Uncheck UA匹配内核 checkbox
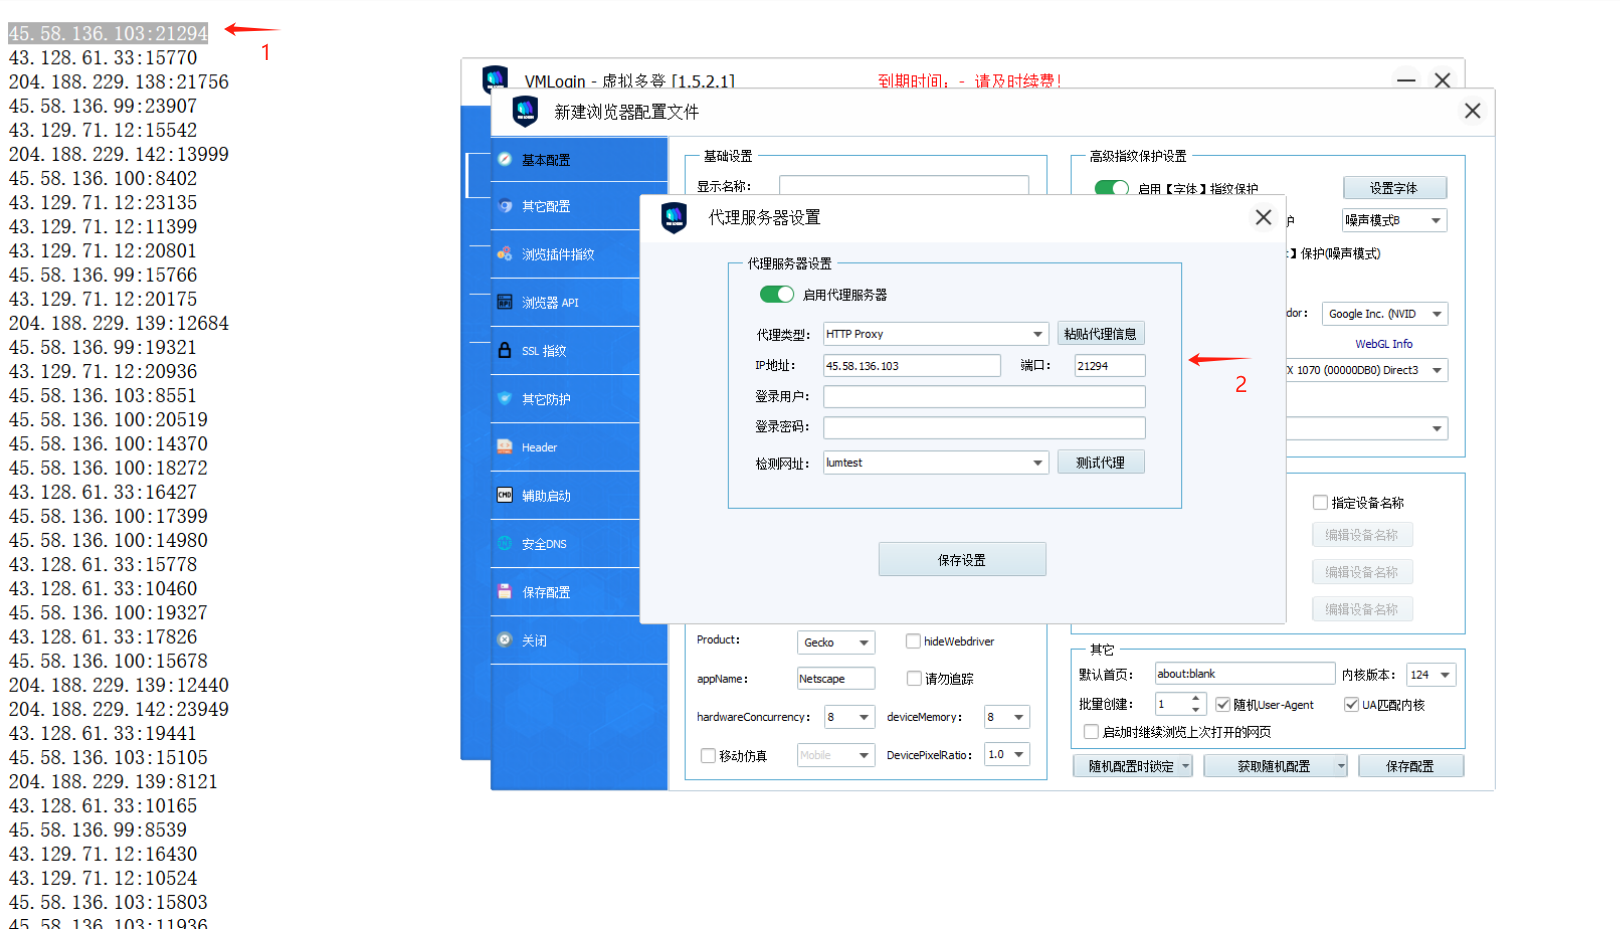Image resolution: width=1620 pixels, height=930 pixels. click(1351, 704)
